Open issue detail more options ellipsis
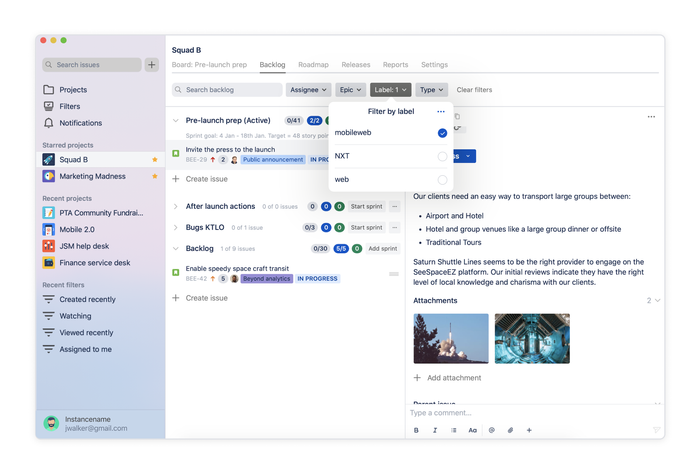Viewport: 700px width, 474px height. pos(651,117)
